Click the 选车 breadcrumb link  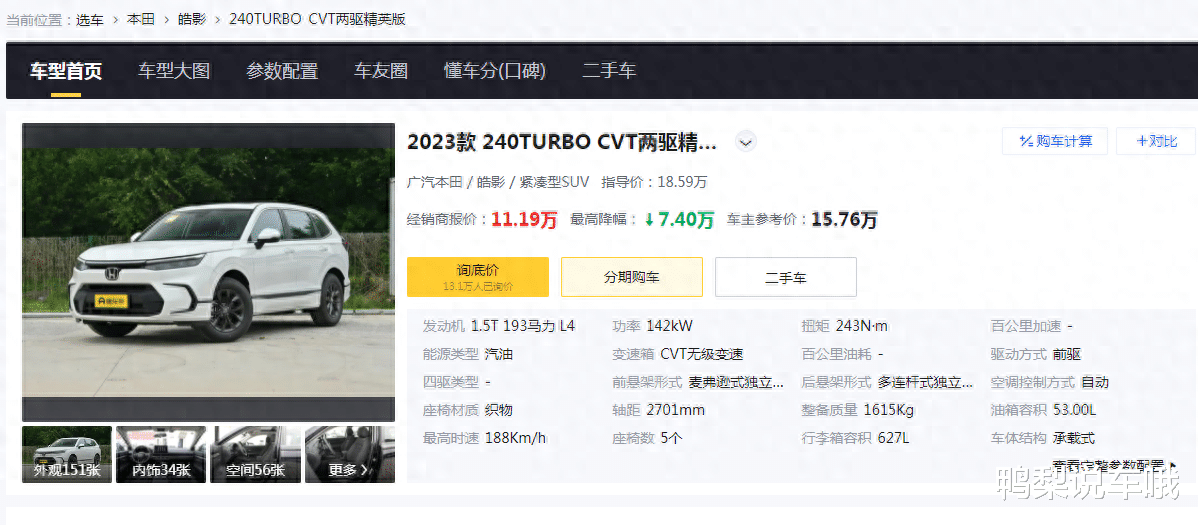click(89, 19)
